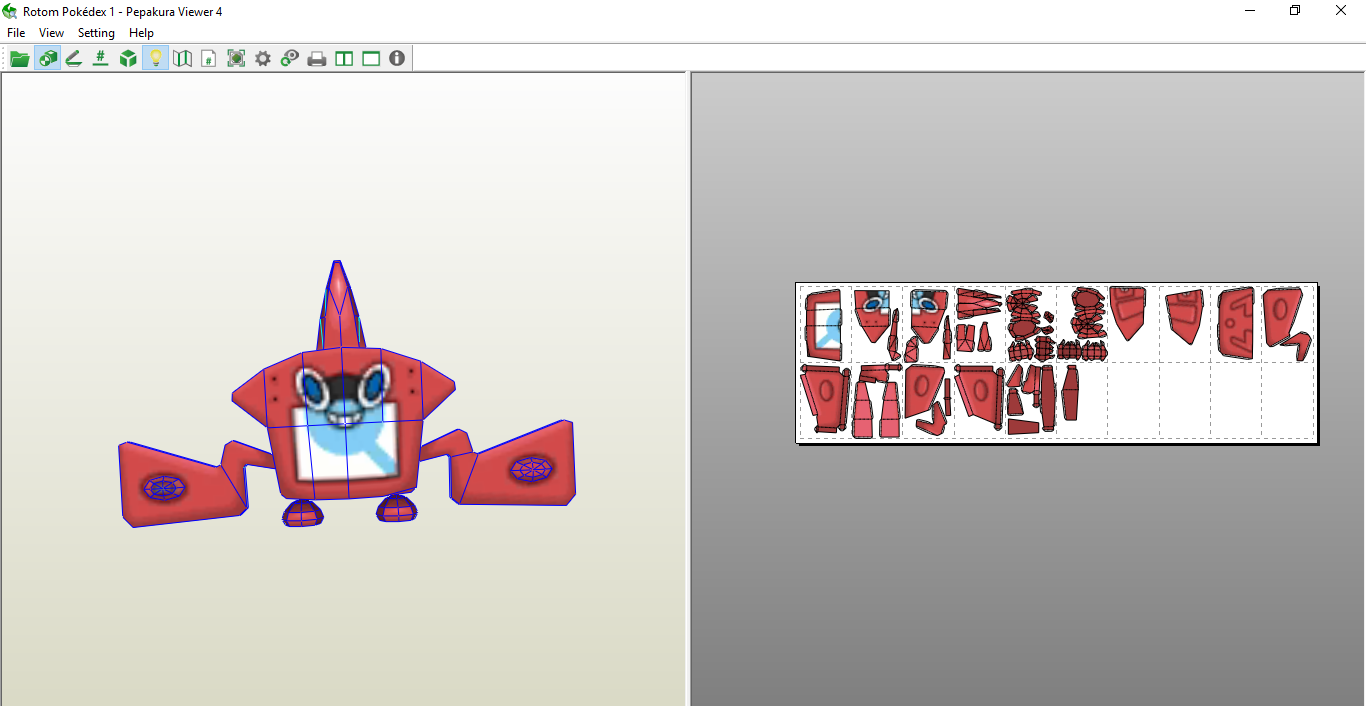Toggle page number display icon
Image resolution: width=1366 pixels, height=706 pixels.
pyautogui.click(x=208, y=58)
